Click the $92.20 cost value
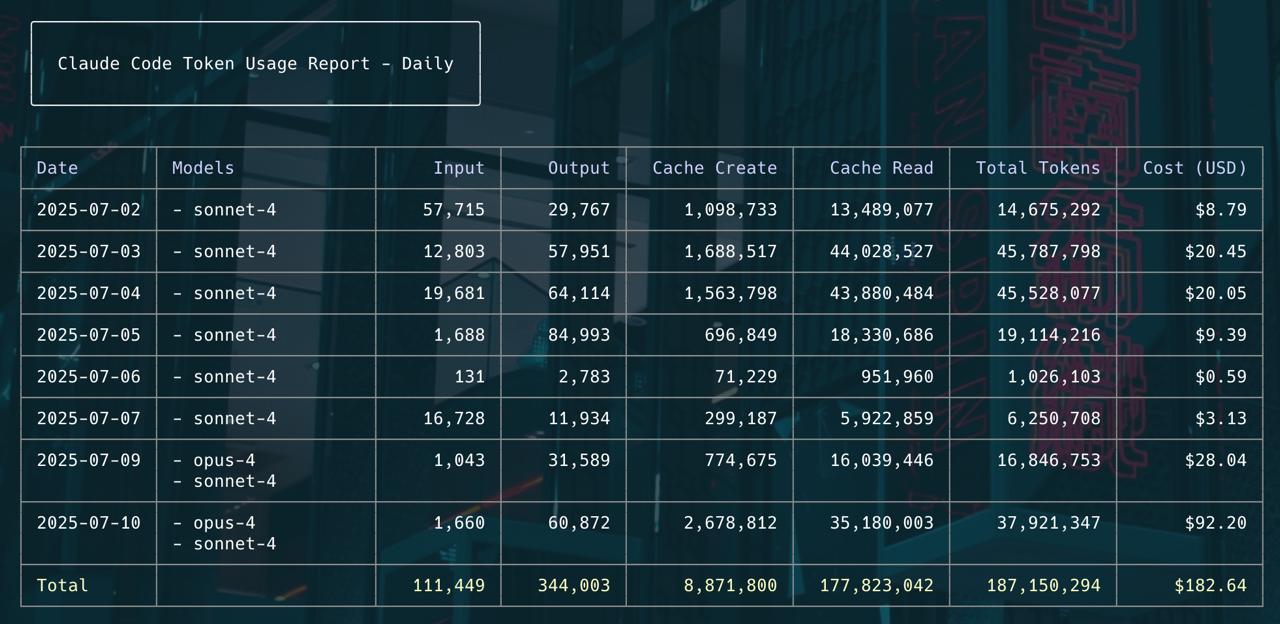Screen dimensions: 1280x624 (1215, 523)
